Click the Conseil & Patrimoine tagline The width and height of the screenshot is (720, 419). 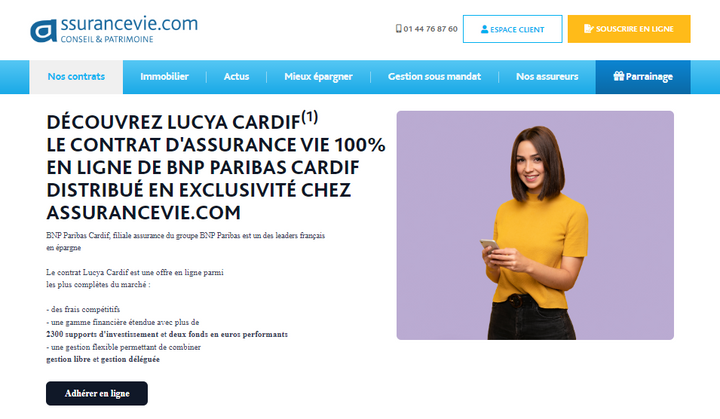tap(107, 40)
